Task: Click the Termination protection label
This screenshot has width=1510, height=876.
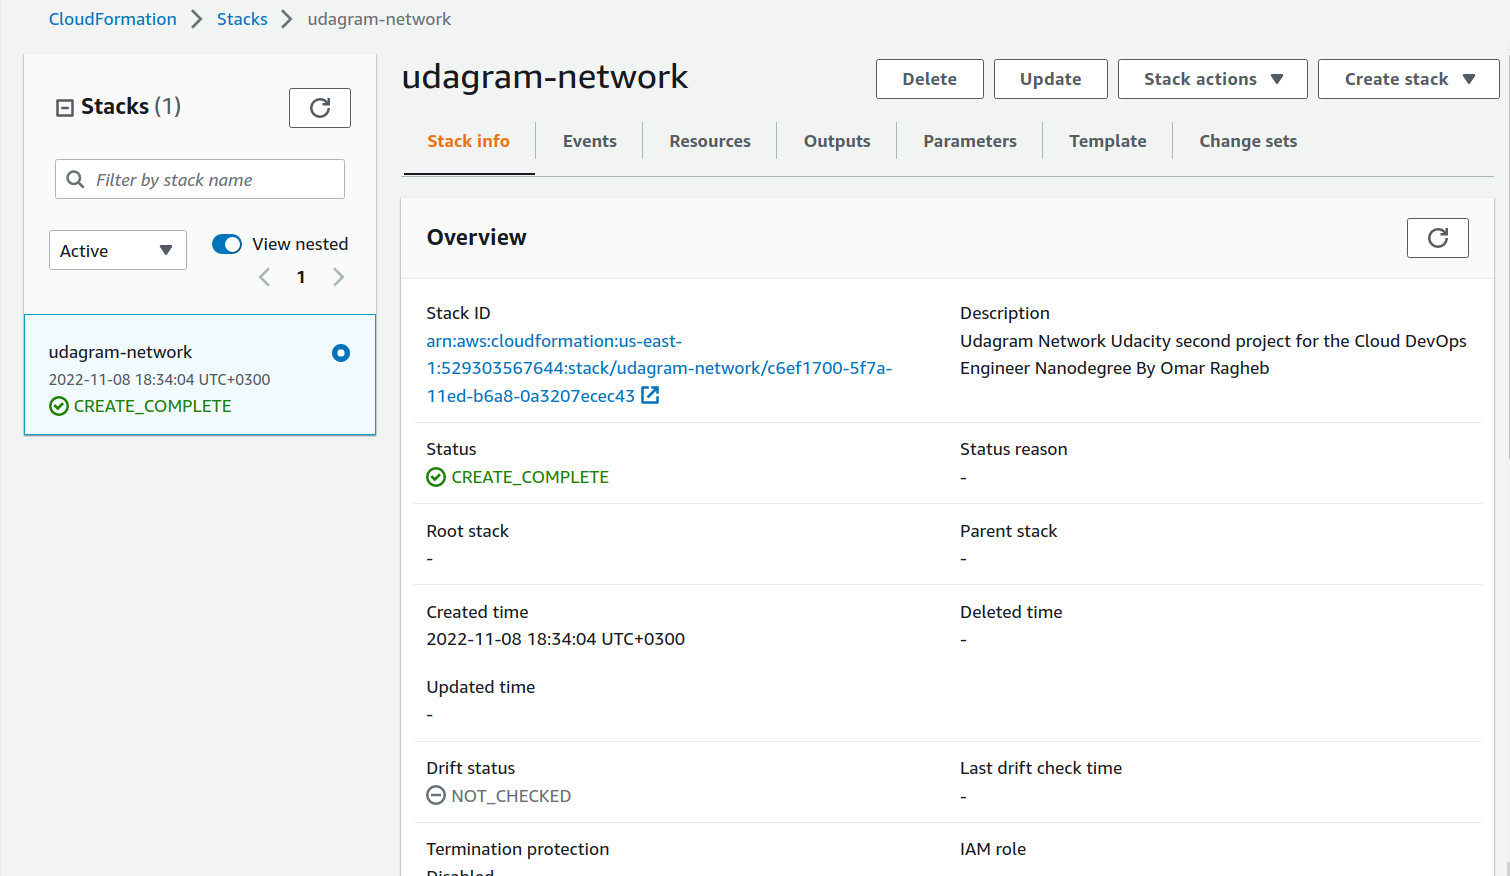Action: point(517,849)
